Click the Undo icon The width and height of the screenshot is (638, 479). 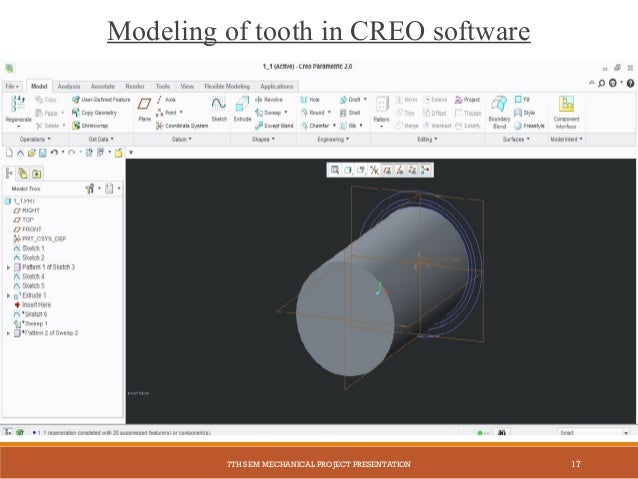tap(54, 153)
